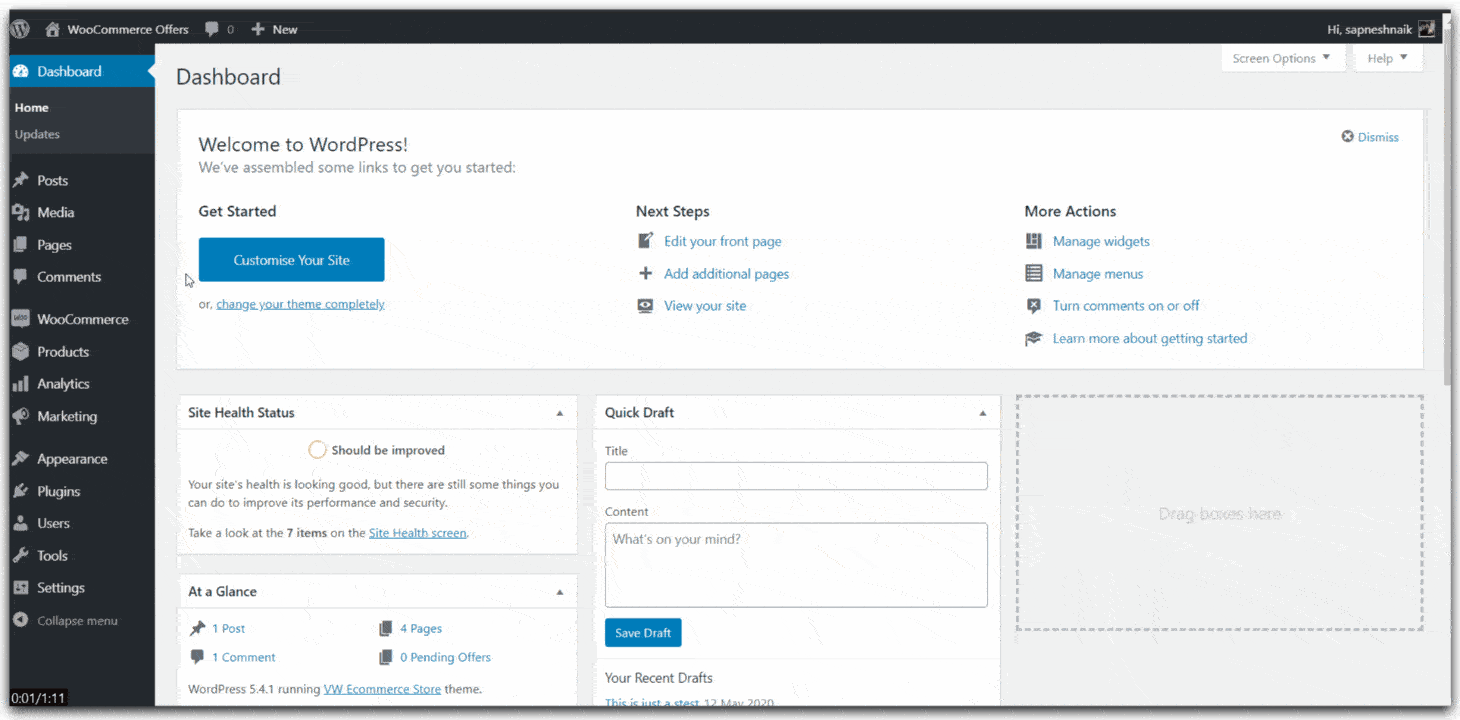1460x720 pixels.
Task: Click the Appearance brush icon
Action: point(20,459)
